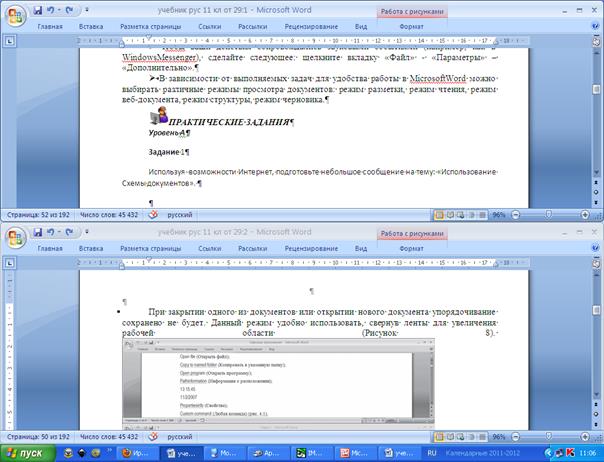Click tab stop selector in top window
Viewport: 604px width, 462px height.
coord(10,41)
